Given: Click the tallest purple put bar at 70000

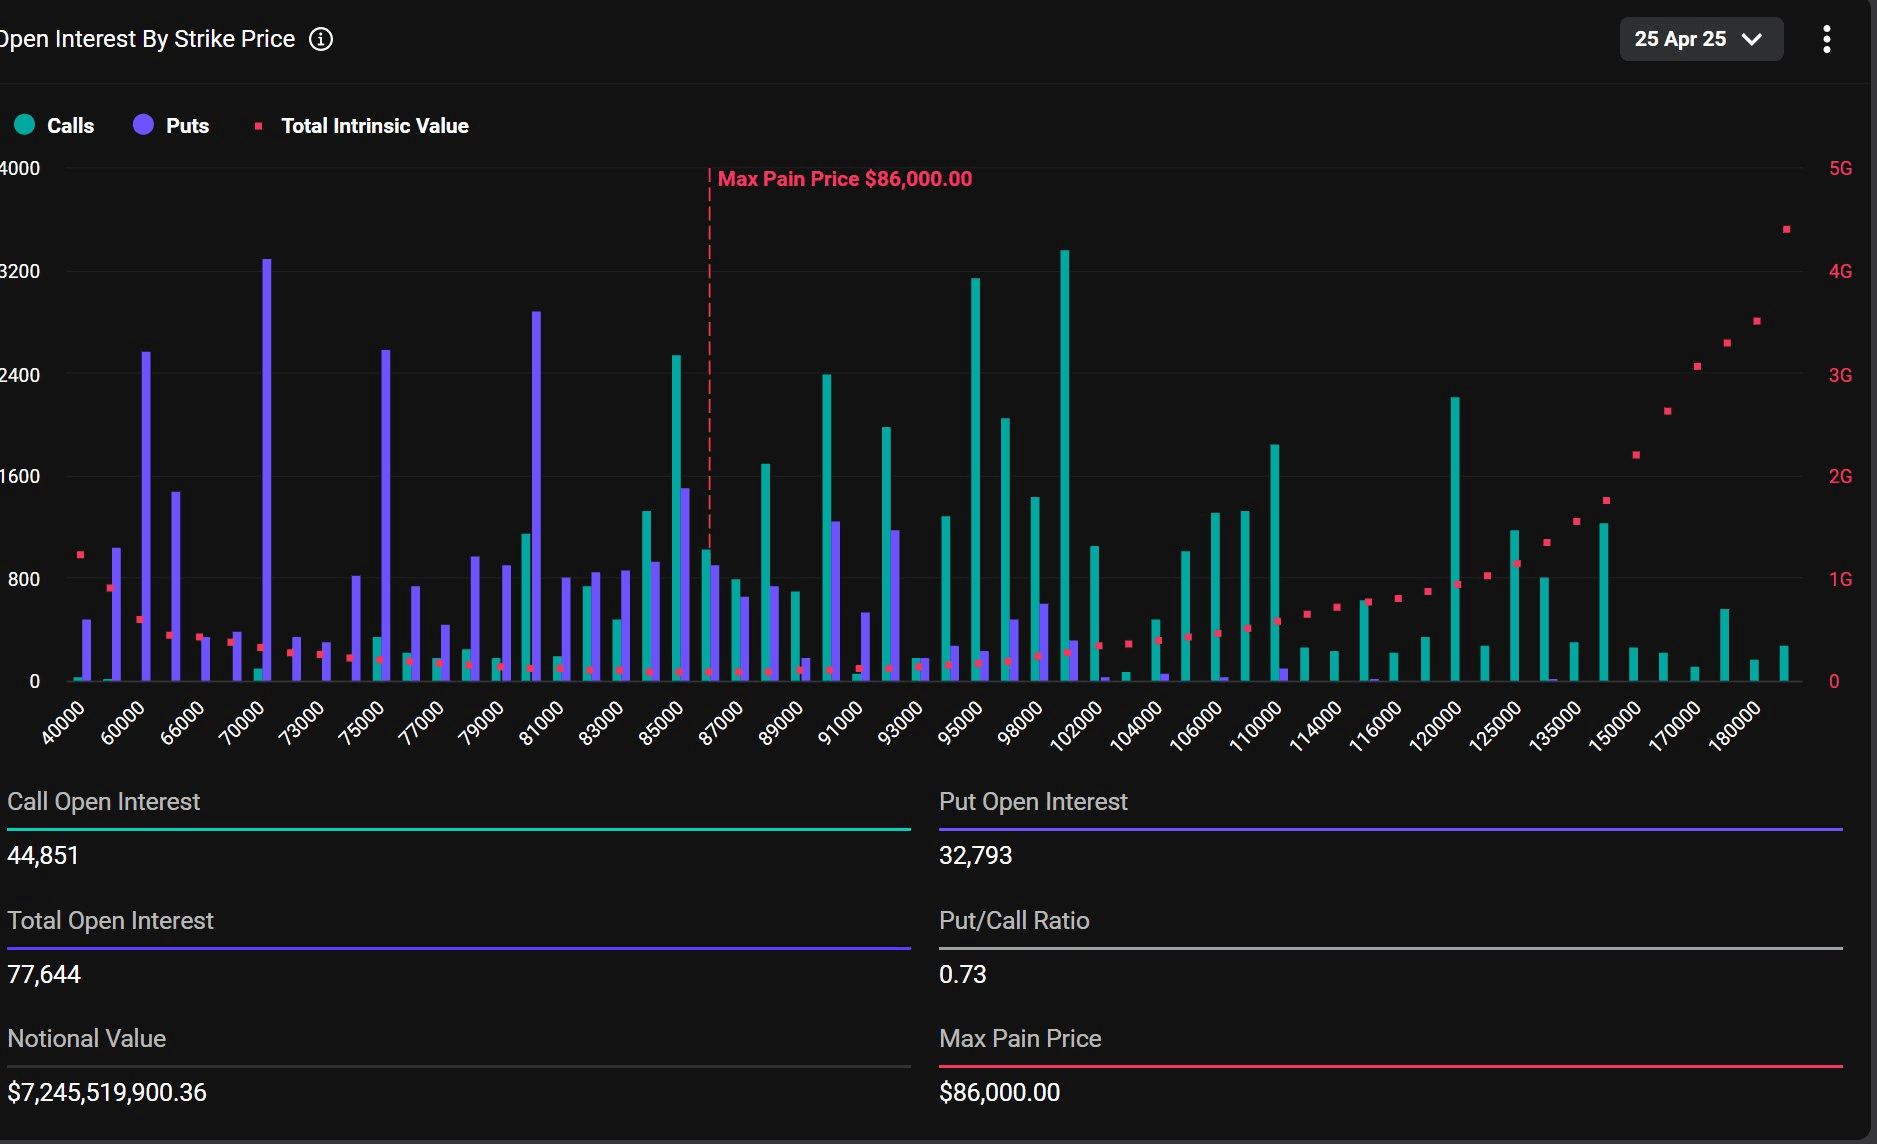Looking at the screenshot, I should (267, 470).
